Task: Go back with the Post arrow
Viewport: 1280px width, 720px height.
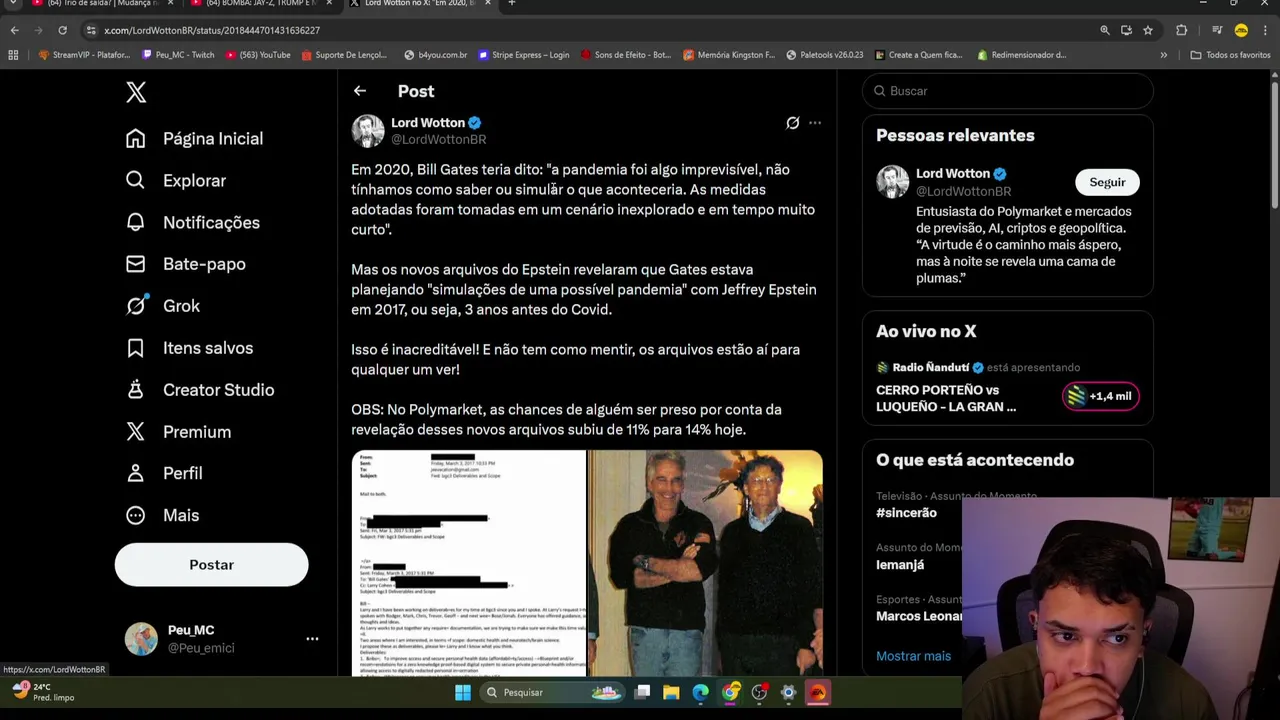Action: (360, 91)
